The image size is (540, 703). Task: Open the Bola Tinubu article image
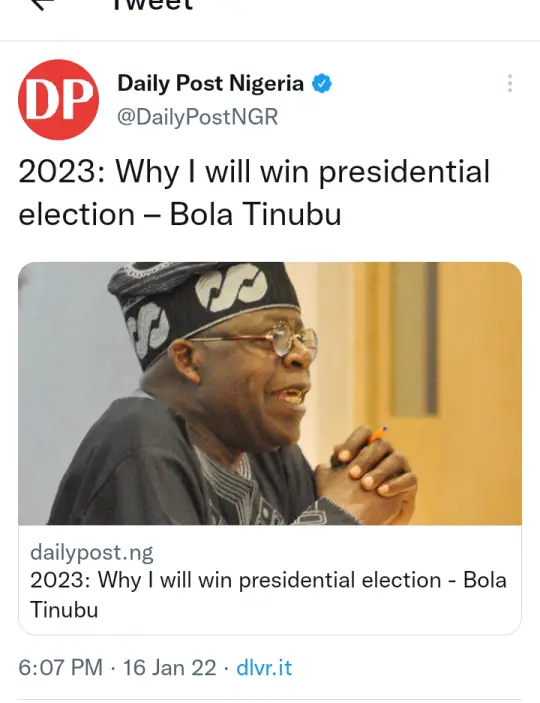click(270, 393)
